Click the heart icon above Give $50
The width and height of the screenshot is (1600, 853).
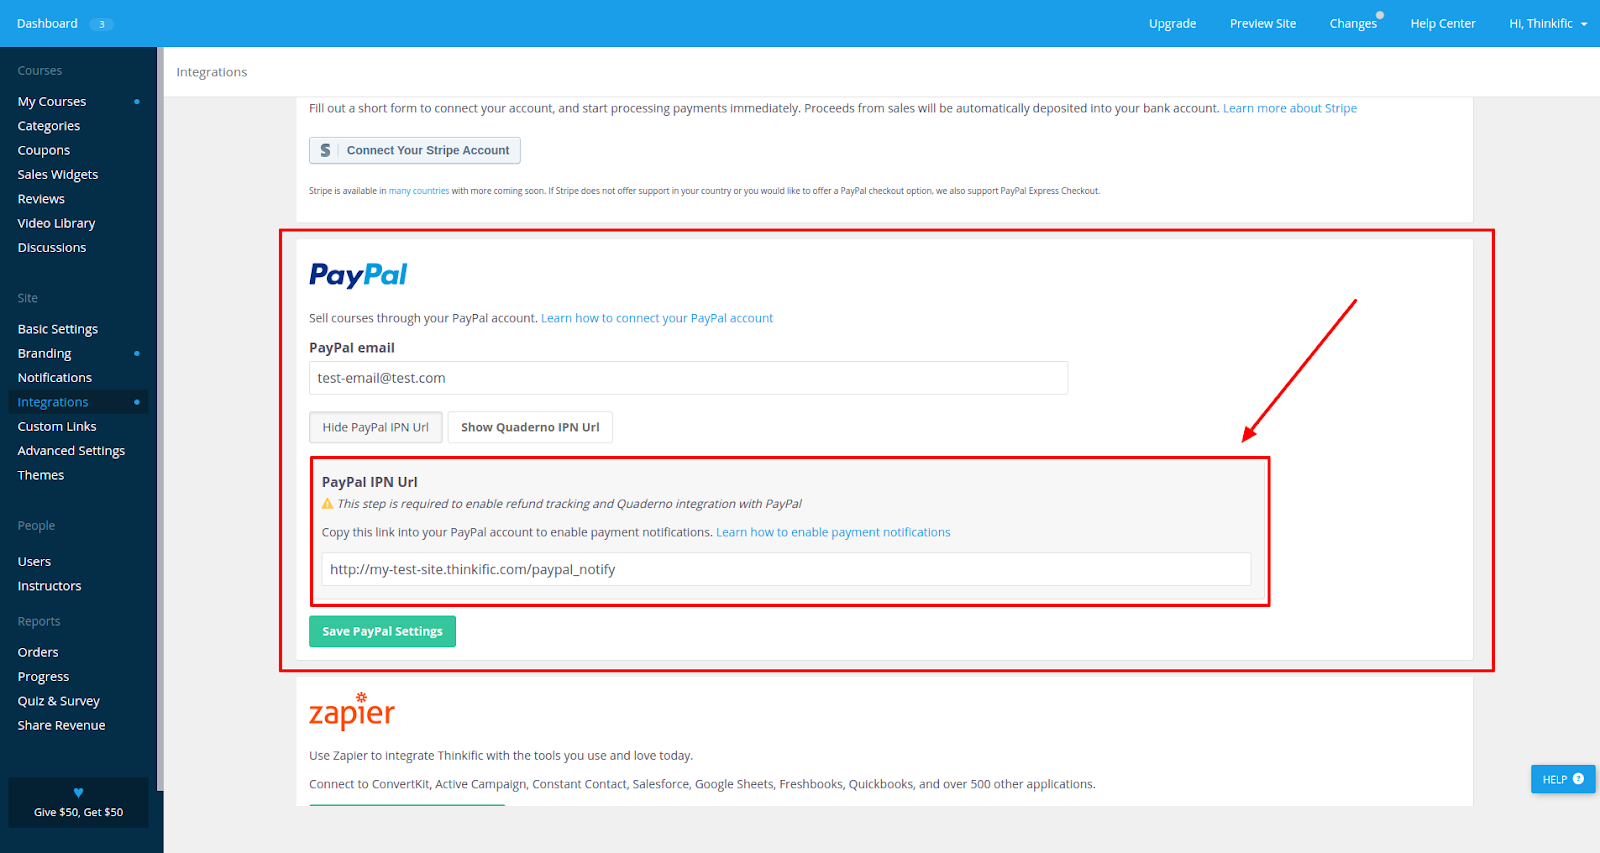pyautogui.click(x=78, y=793)
